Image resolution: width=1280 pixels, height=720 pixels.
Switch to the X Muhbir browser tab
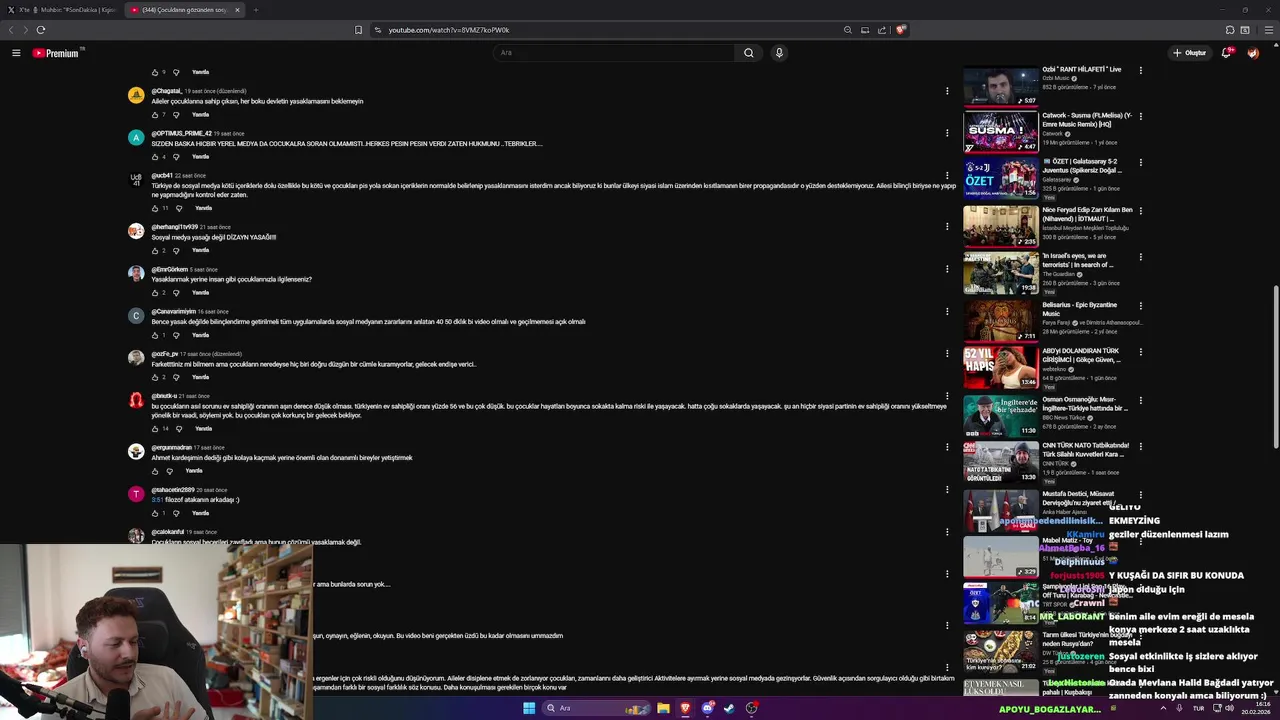(62, 10)
